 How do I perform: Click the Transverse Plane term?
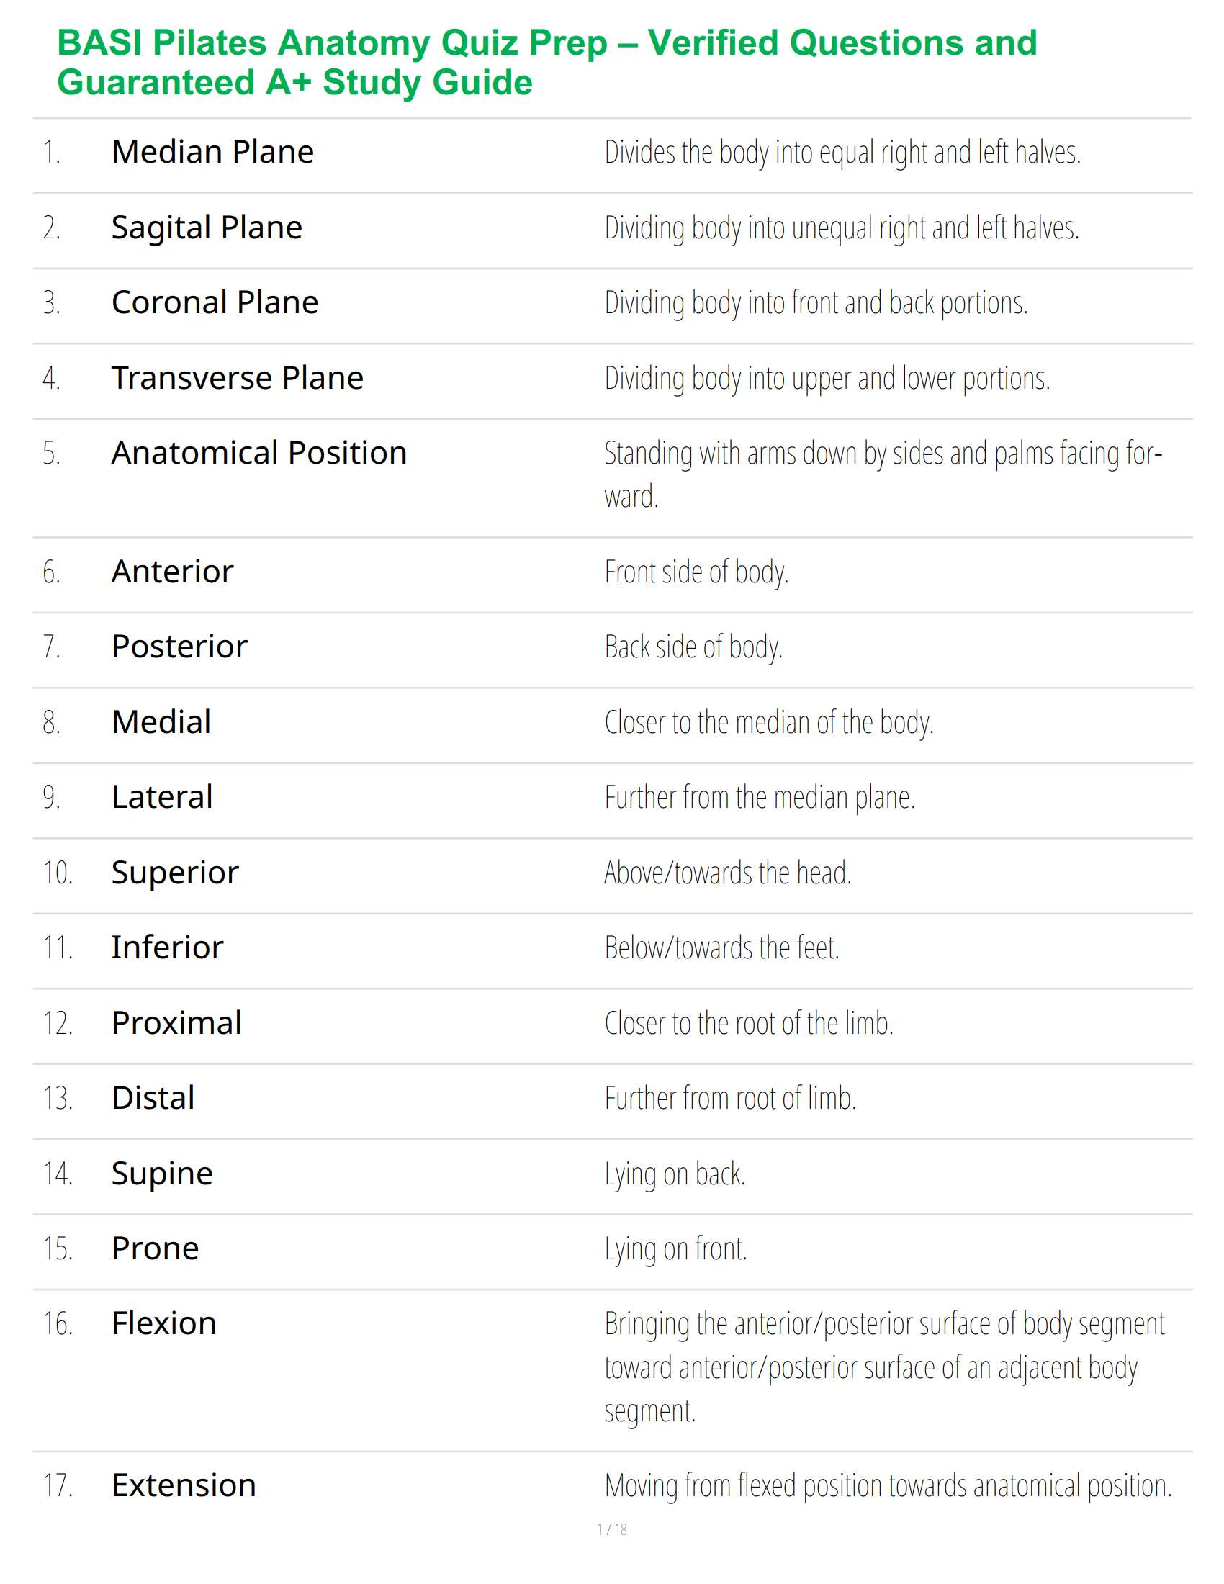[x=238, y=378]
